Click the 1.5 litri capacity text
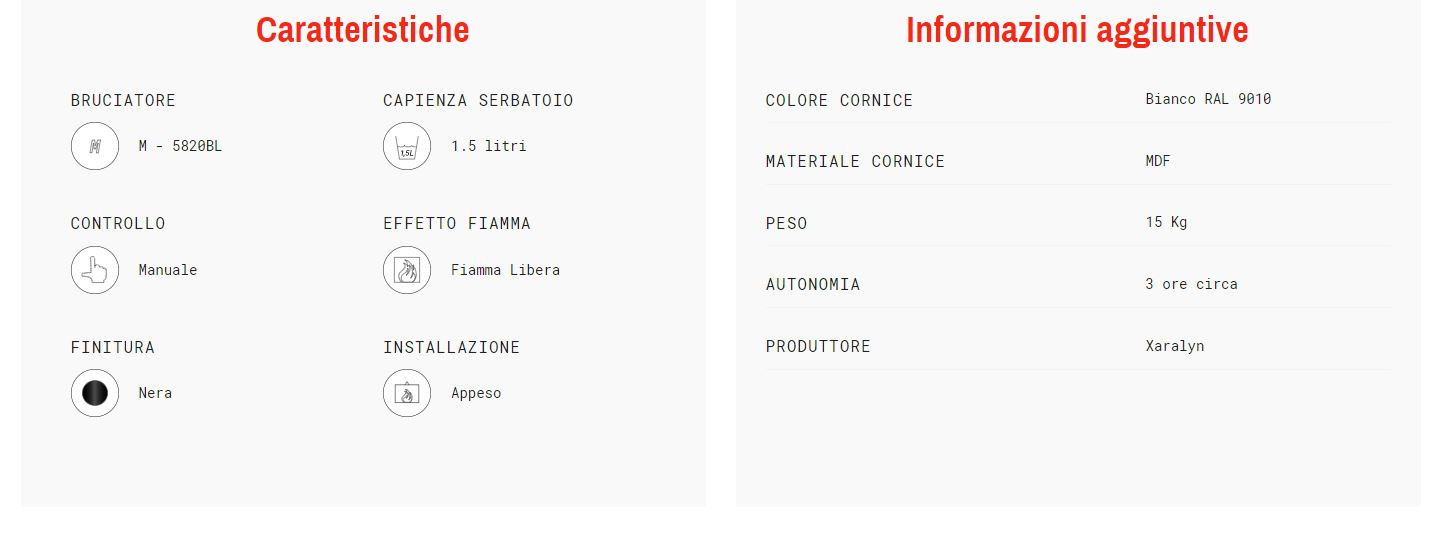 (x=488, y=146)
